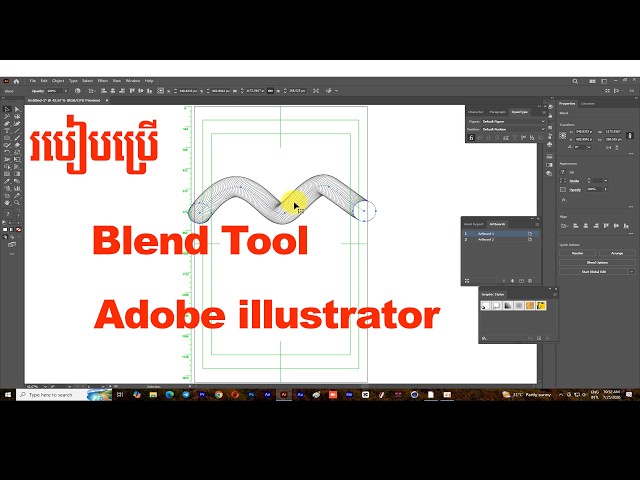The height and width of the screenshot is (480, 640).
Task: Select the Artboard 2 row in Artboards panel
Action: 501,240
